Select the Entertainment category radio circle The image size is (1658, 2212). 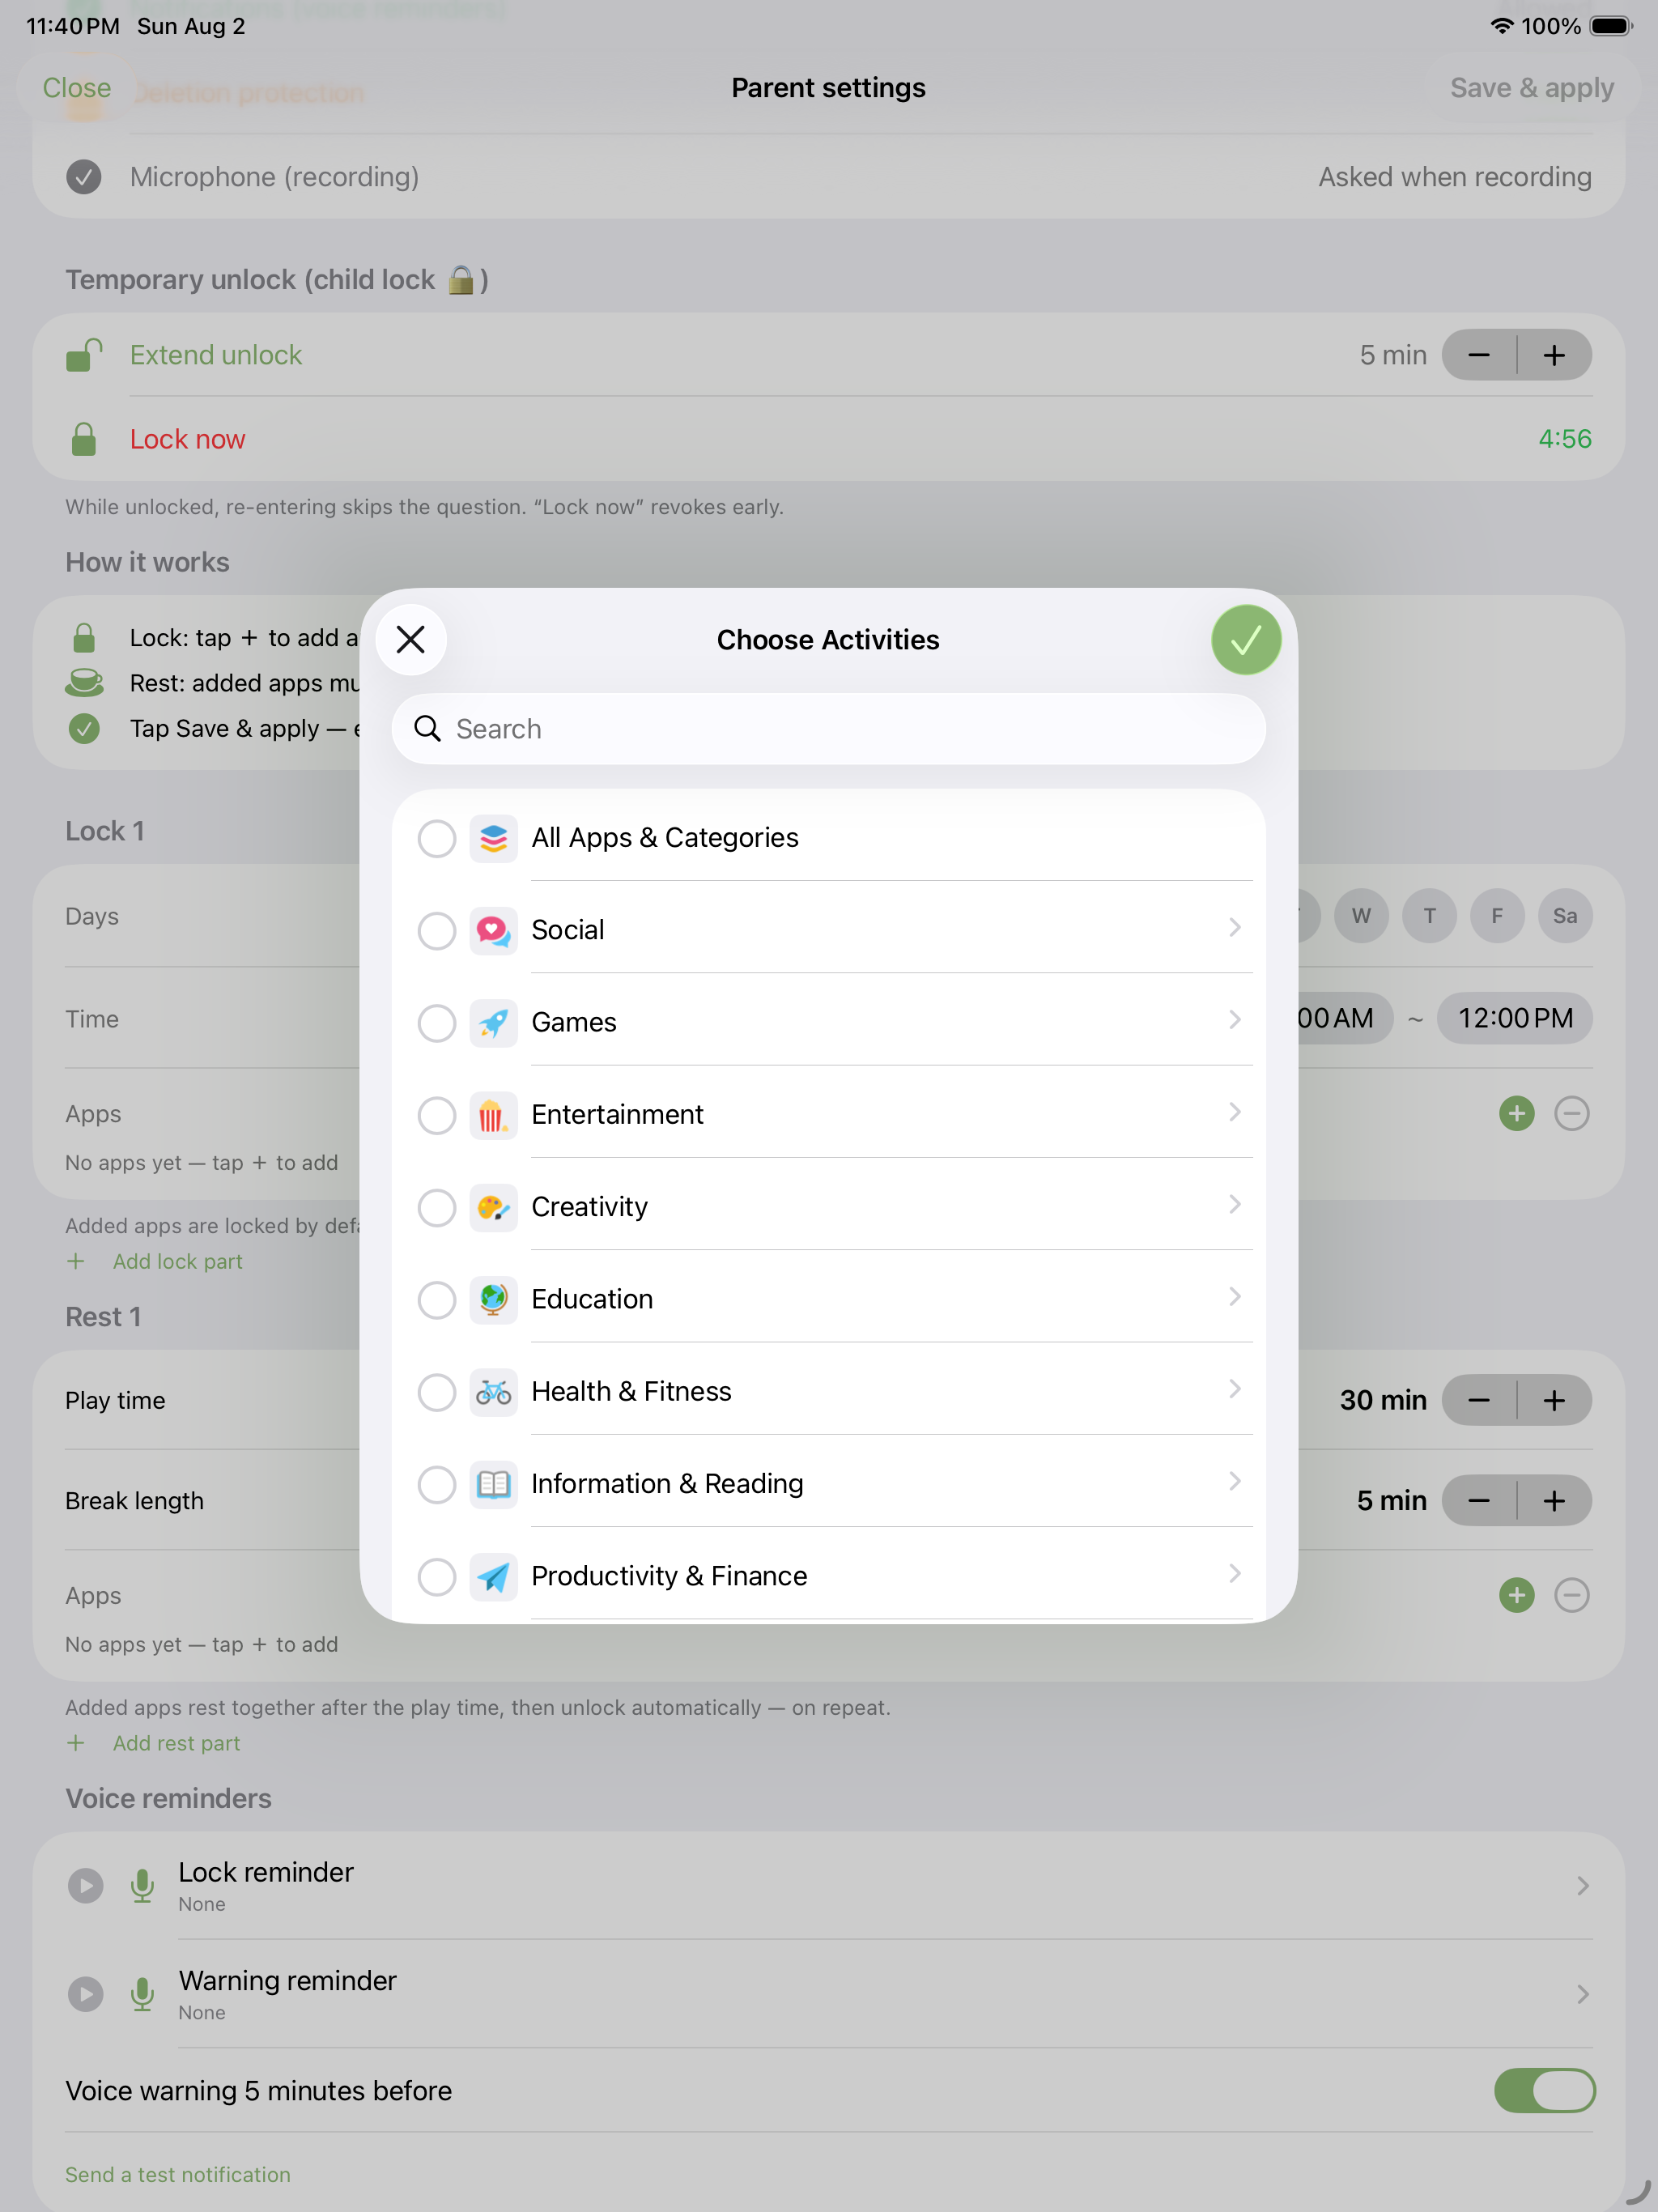point(437,1115)
